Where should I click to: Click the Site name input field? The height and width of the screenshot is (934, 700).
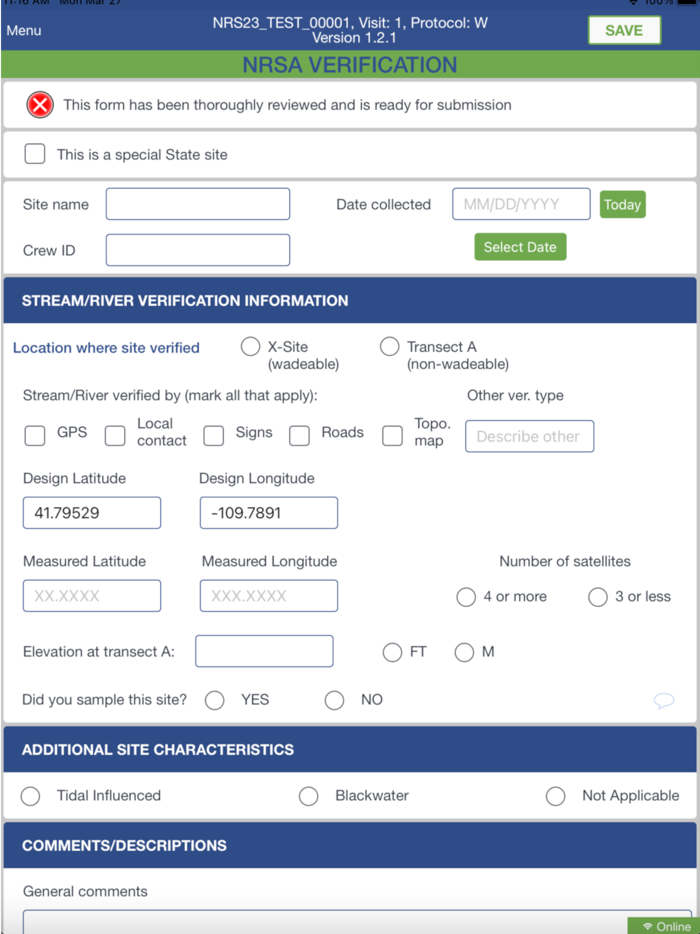[198, 204]
